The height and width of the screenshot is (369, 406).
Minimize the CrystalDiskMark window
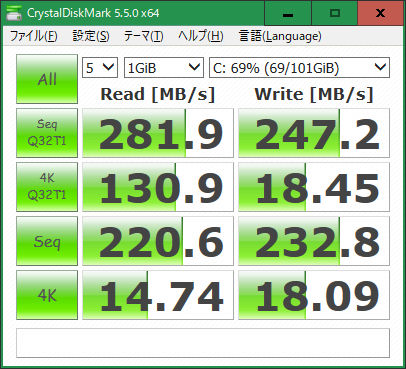point(288,13)
